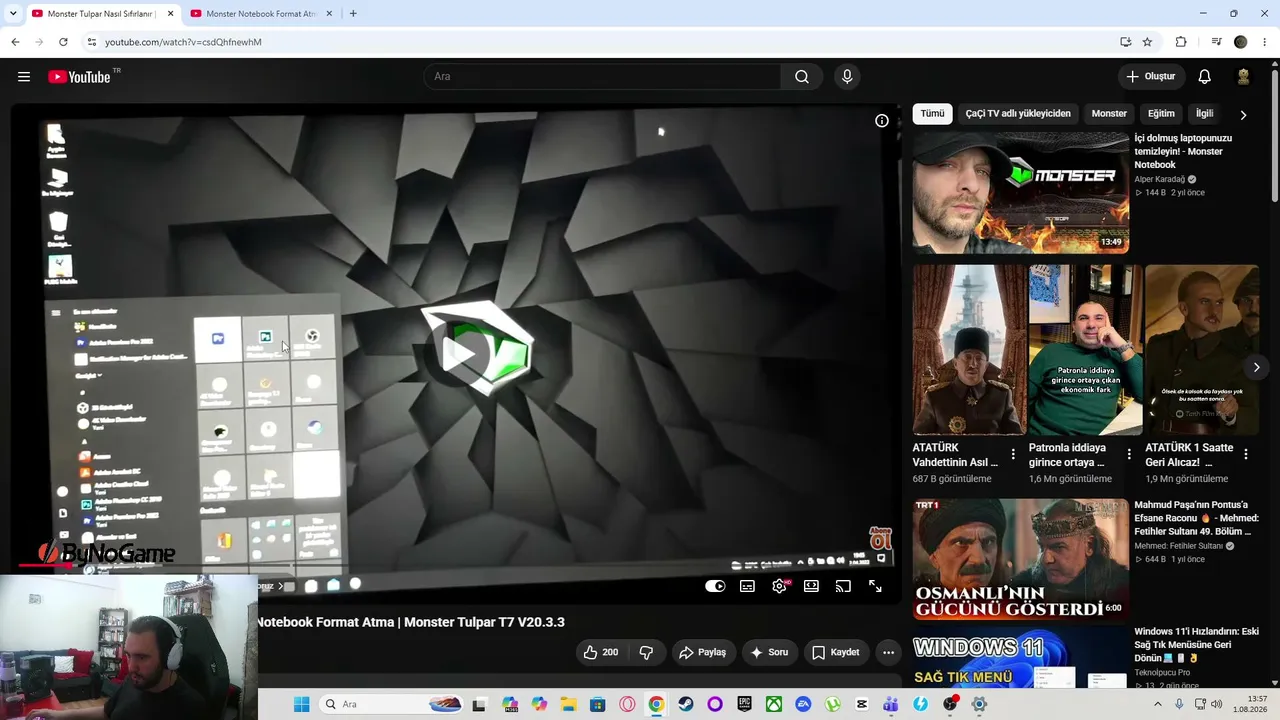1280x720 pixels.
Task: Open the taskbar volume control
Action: click(x=1216, y=704)
